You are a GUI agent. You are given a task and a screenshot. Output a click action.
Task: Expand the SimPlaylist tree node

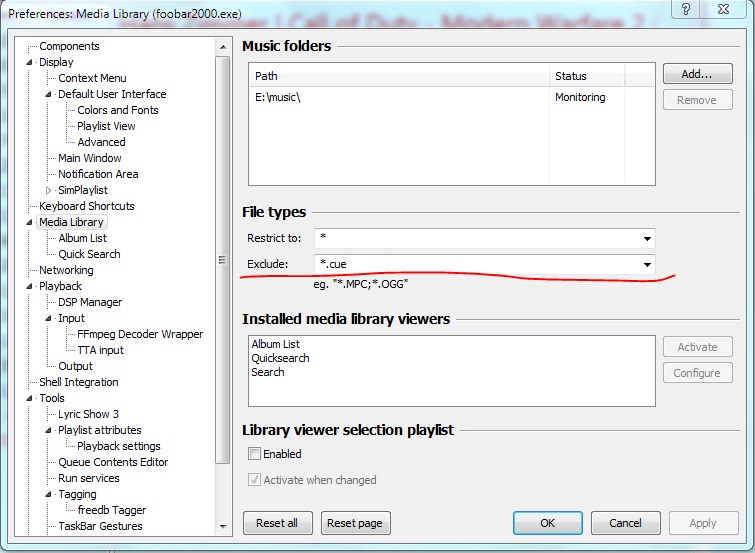point(49,190)
